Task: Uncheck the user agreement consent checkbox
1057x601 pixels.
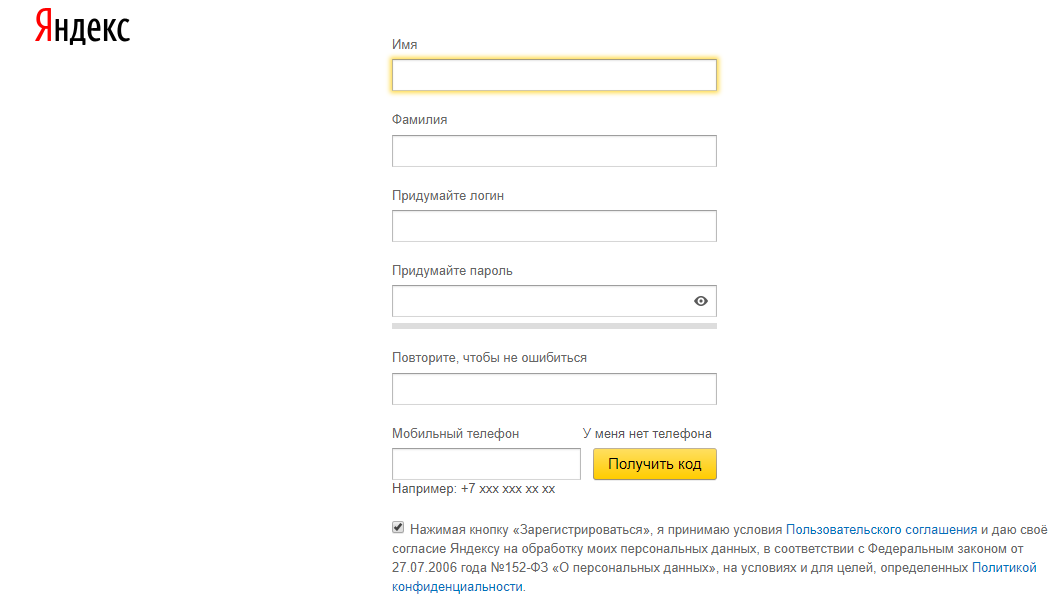Action: [398, 527]
